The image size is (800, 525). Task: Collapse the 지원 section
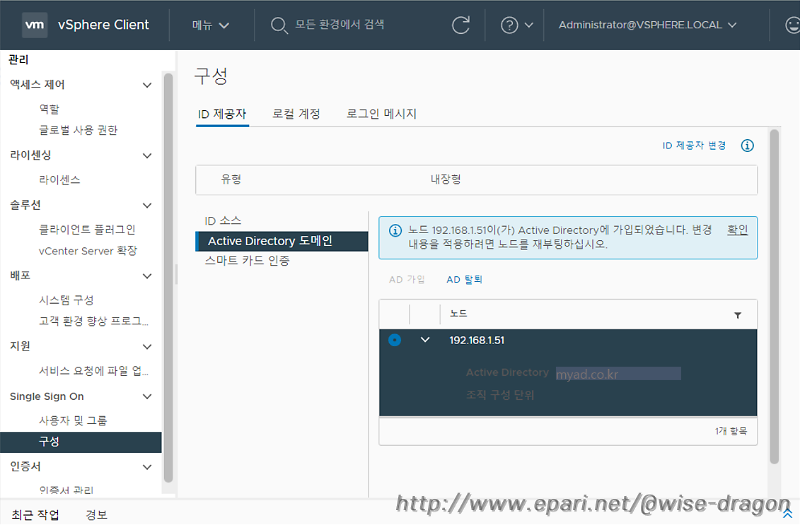147,346
